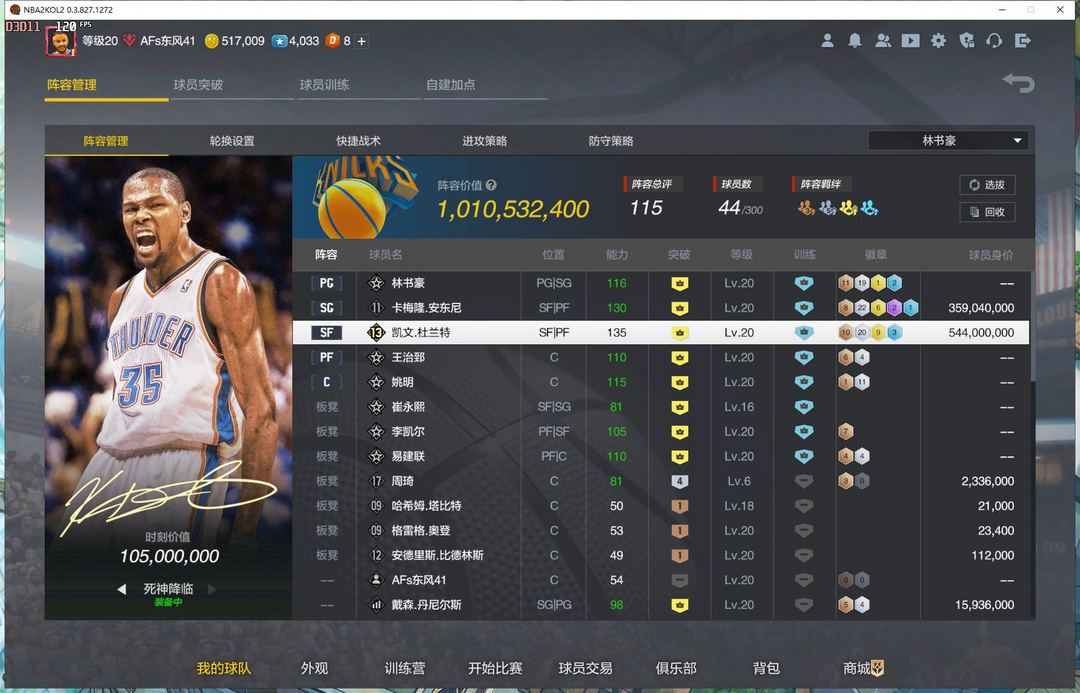Expand the 林书豪 lineup dropdown

[1018, 141]
